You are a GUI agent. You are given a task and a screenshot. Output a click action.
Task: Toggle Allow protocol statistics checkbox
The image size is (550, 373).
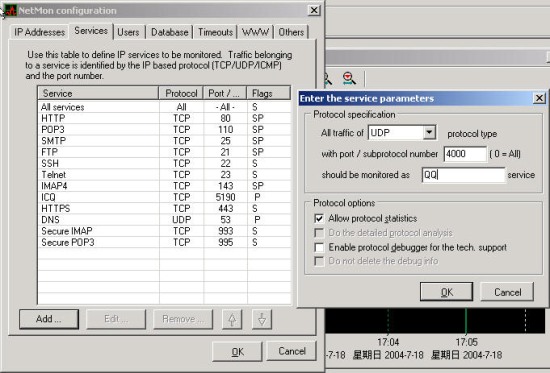point(319,219)
